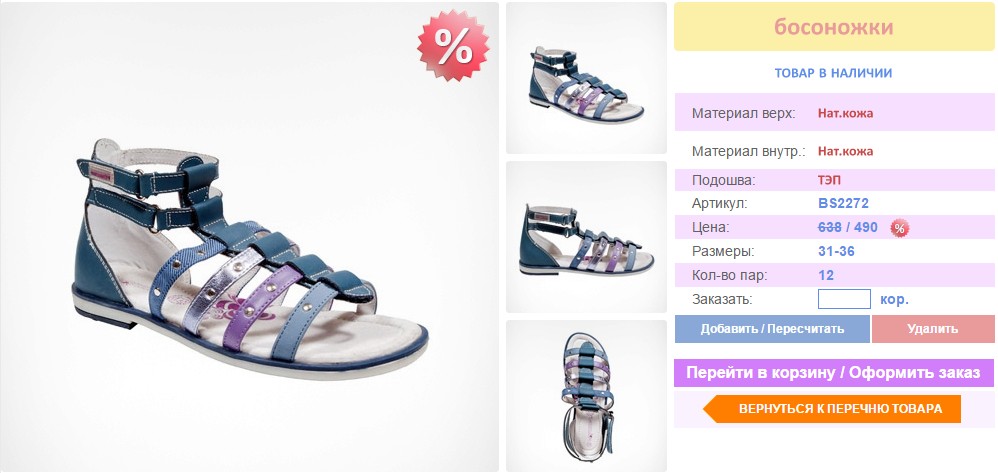This screenshot has height=473, width=998.
Task: Select the first sandal thumbnail
Action: point(586,78)
